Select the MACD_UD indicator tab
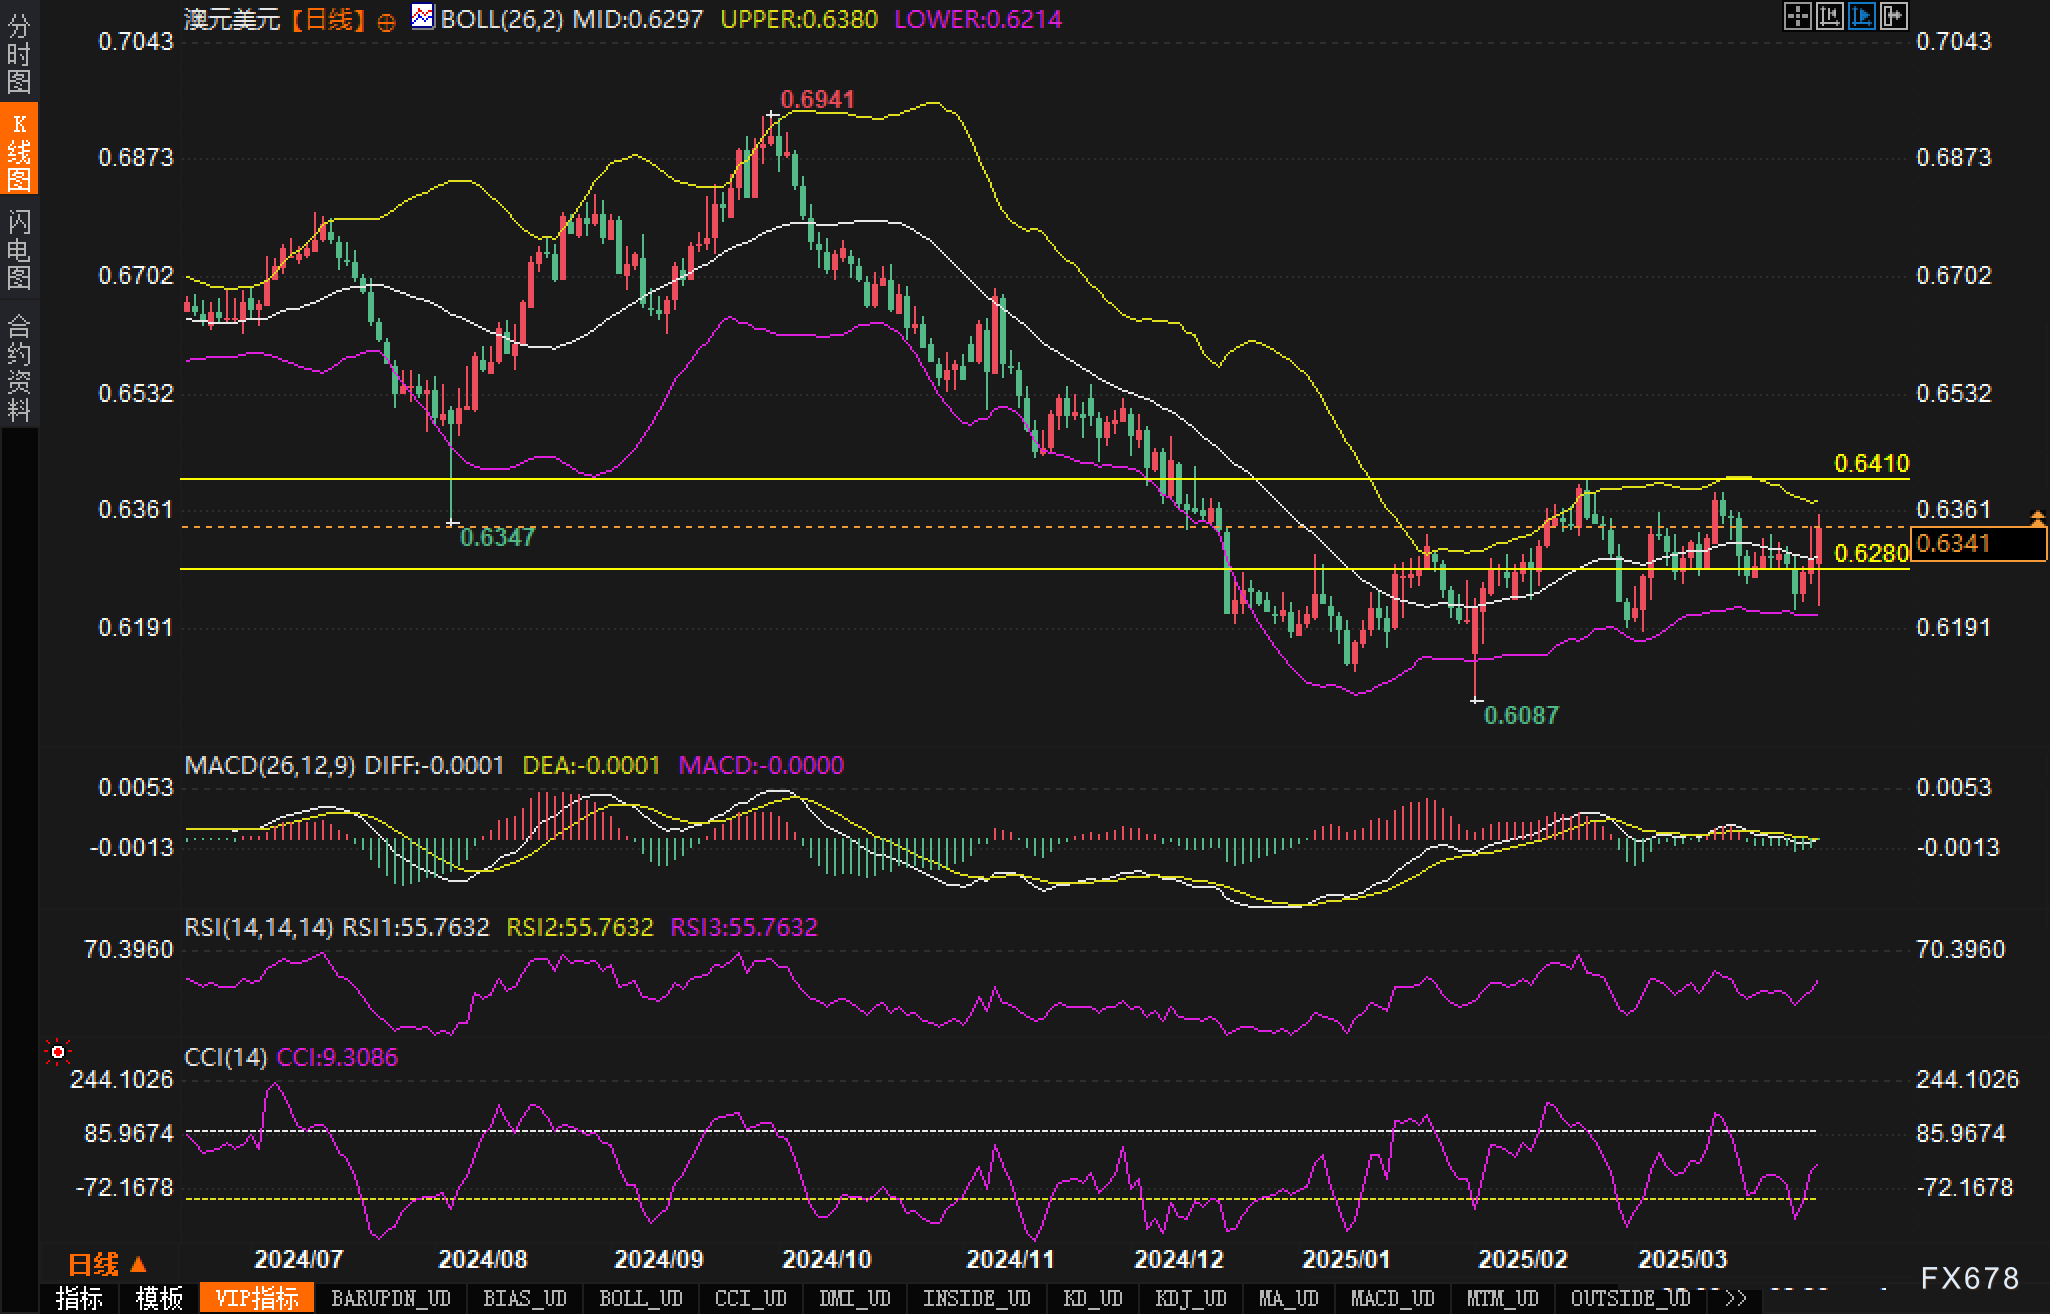 [x=1392, y=1299]
